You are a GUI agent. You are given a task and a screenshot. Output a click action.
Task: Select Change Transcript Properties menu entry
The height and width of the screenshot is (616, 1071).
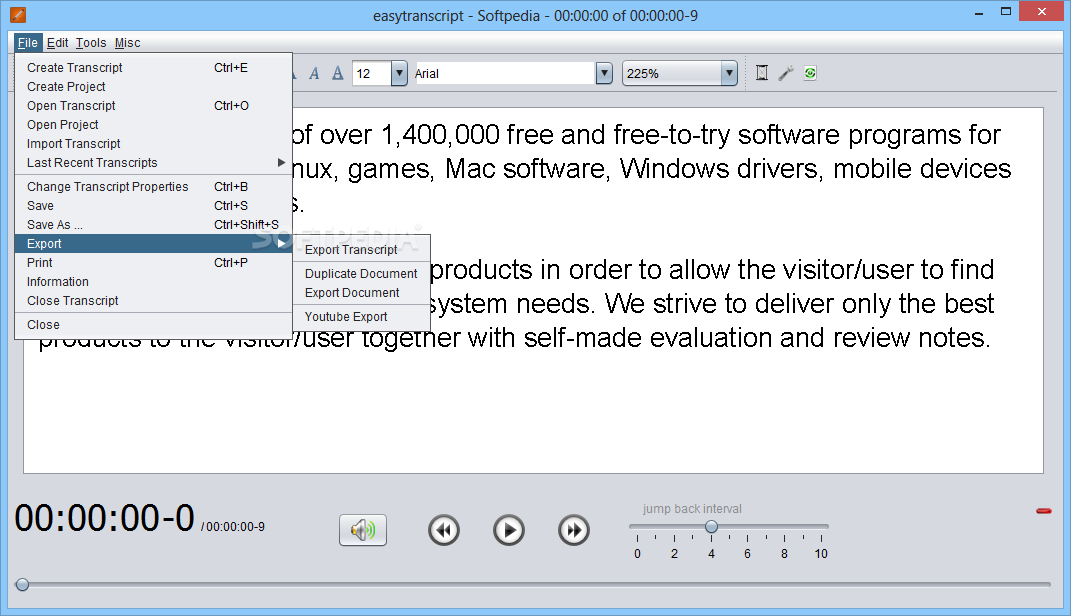click(153, 186)
